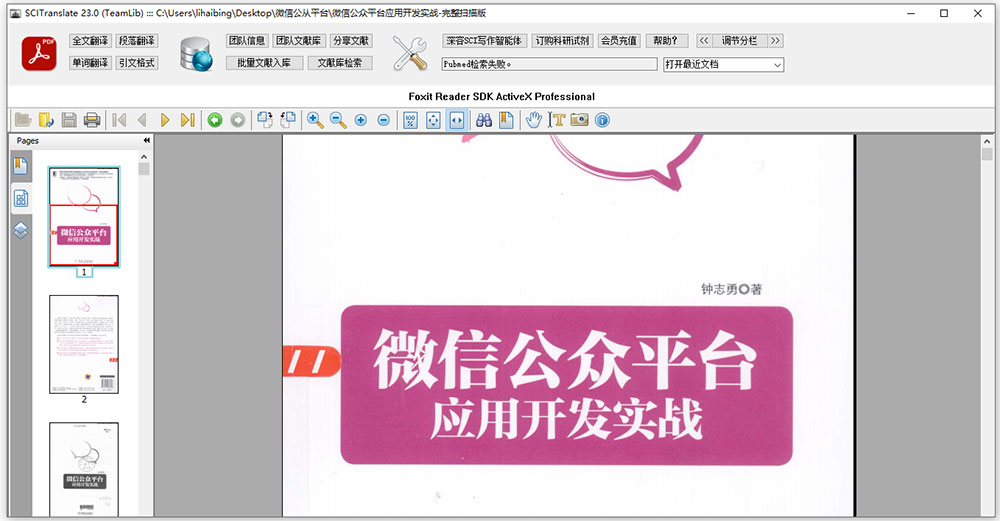Set actual size 100% view
1000x521 pixels.
[x=411, y=120]
